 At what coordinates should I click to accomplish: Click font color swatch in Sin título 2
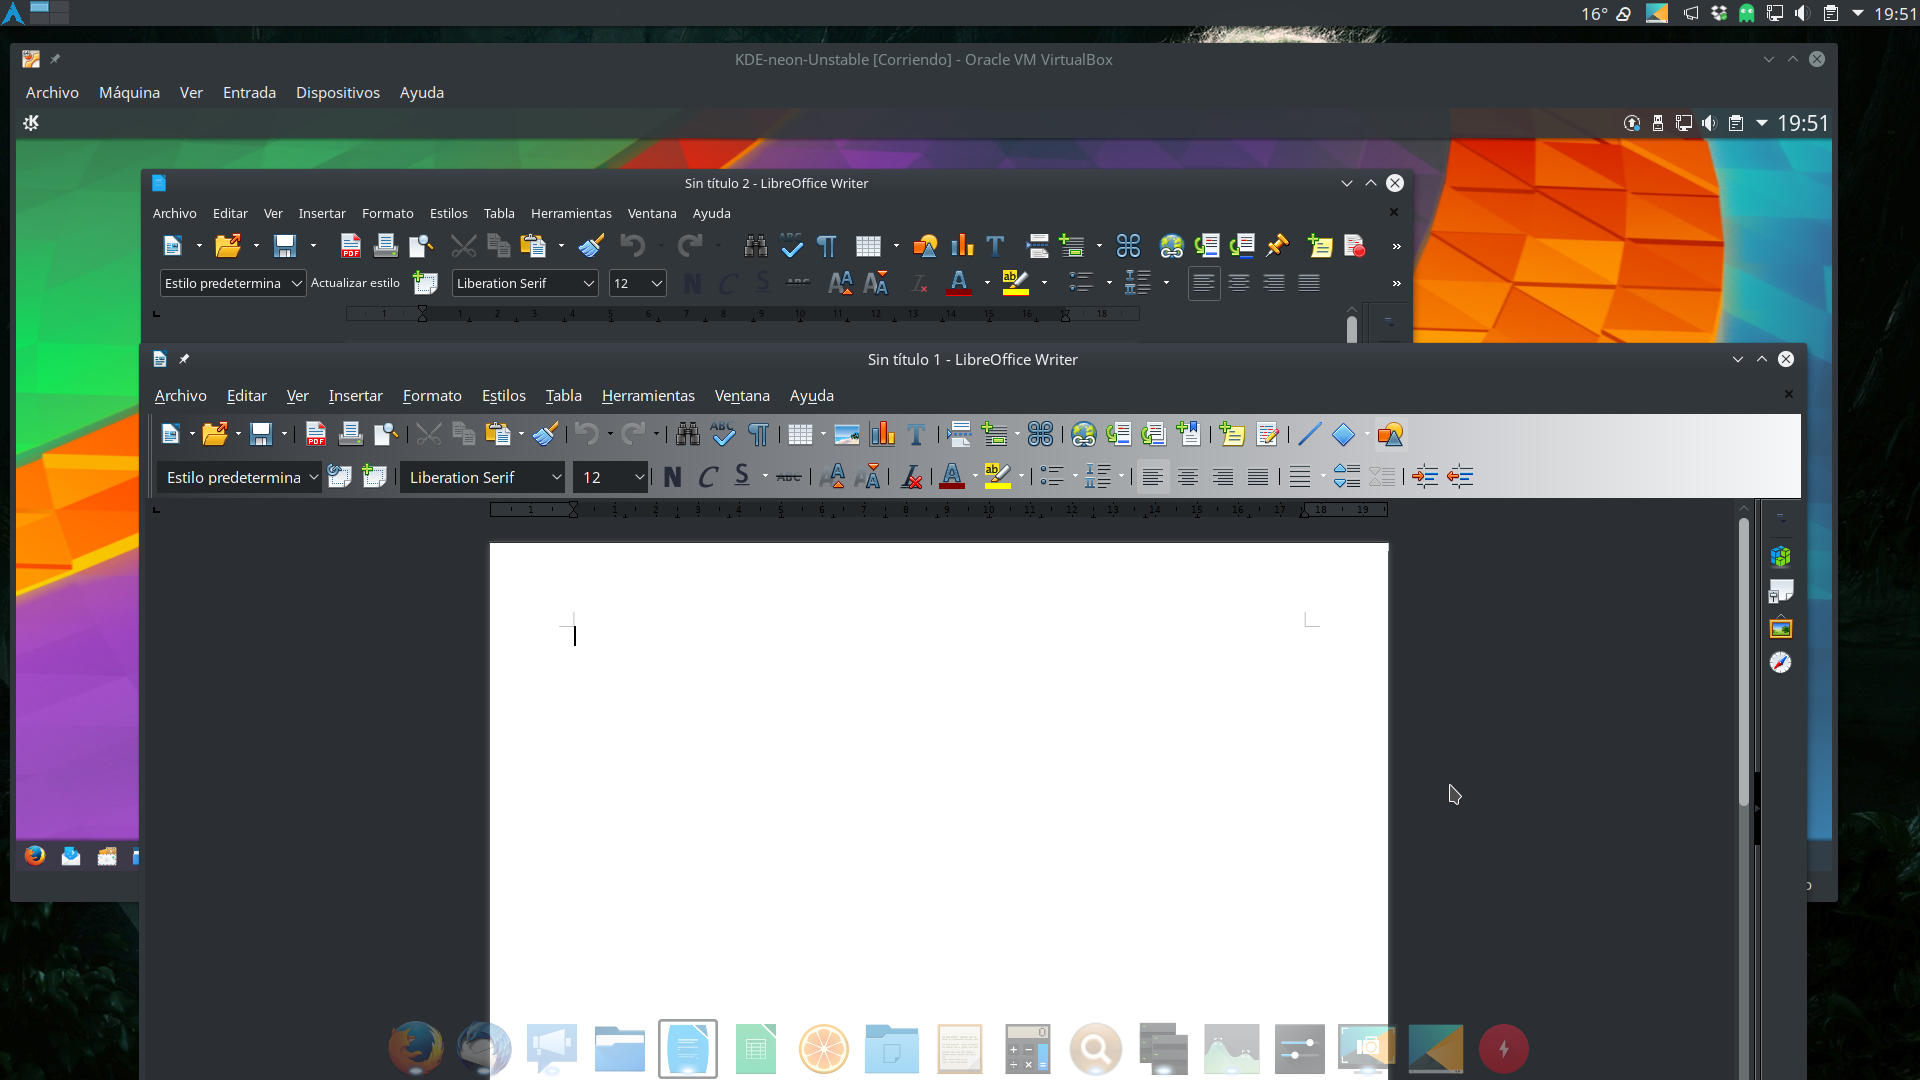click(x=959, y=283)
